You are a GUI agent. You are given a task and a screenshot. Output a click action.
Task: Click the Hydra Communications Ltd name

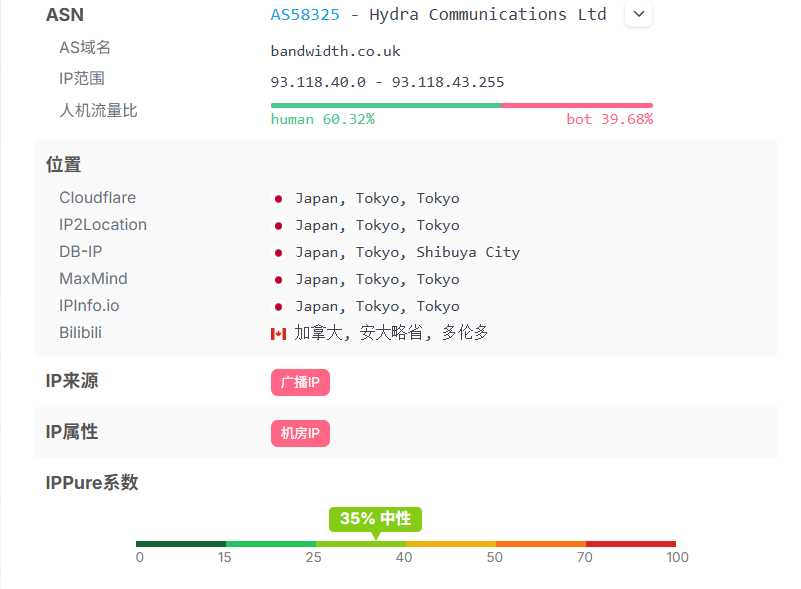488,14
